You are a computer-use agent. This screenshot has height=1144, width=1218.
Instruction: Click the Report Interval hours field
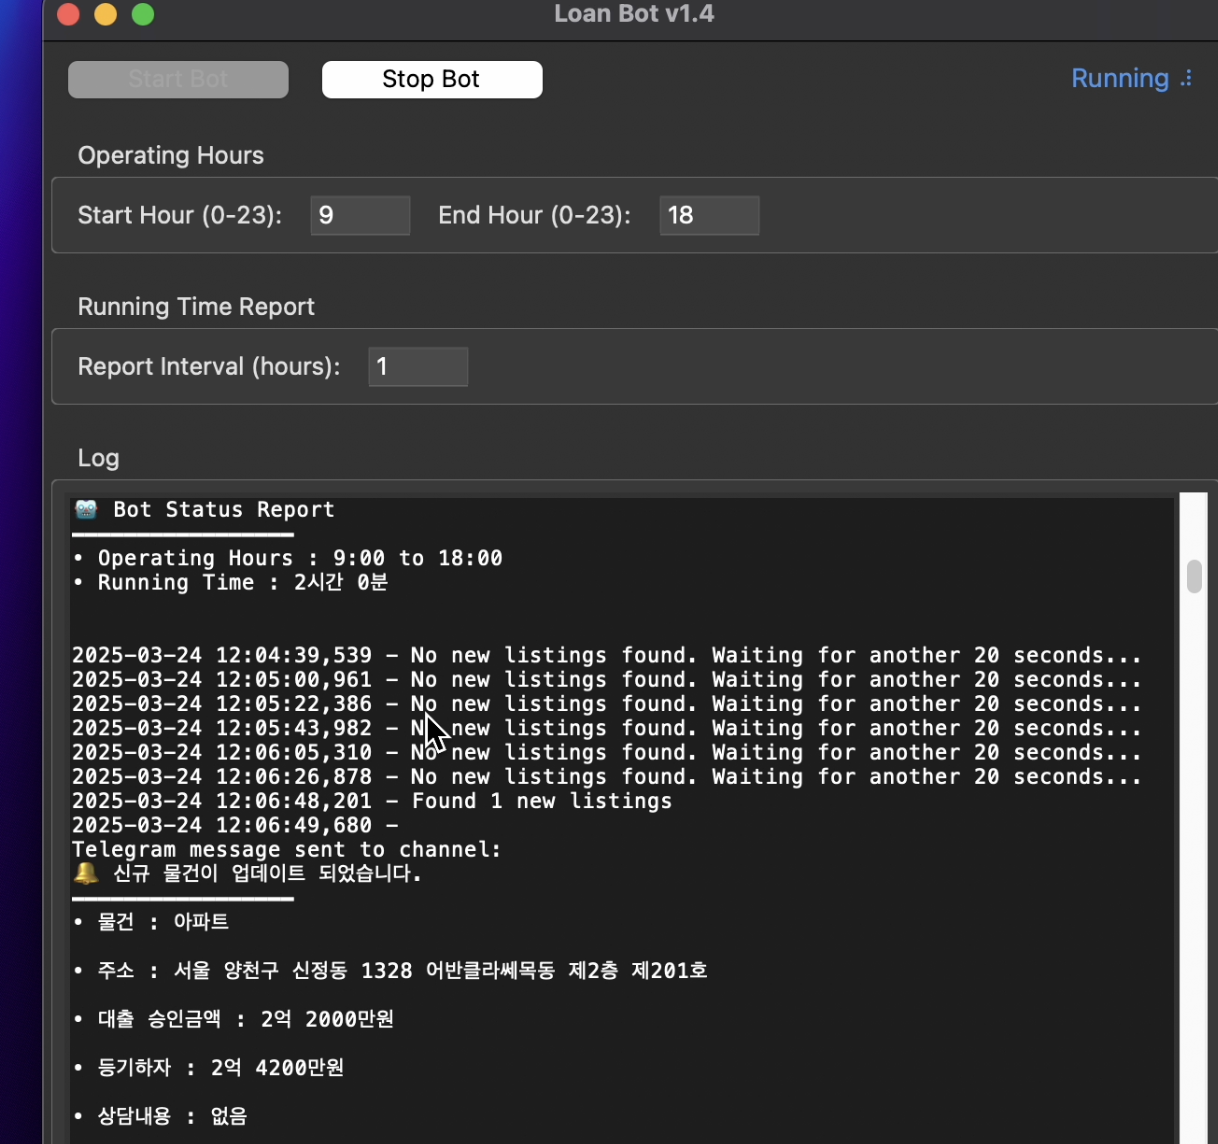click(x=418, y=367)
